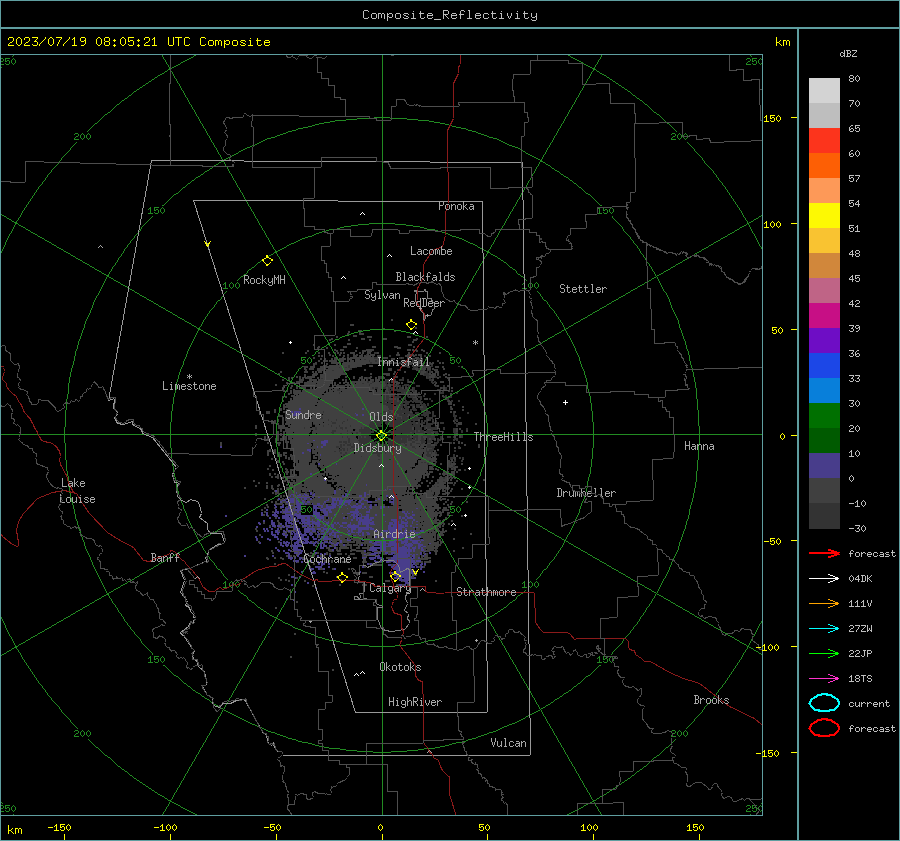This screenshot has width=900, height=841.
Task: Click the red forecast ellipse legend icon
Action: tap(824, 728)
